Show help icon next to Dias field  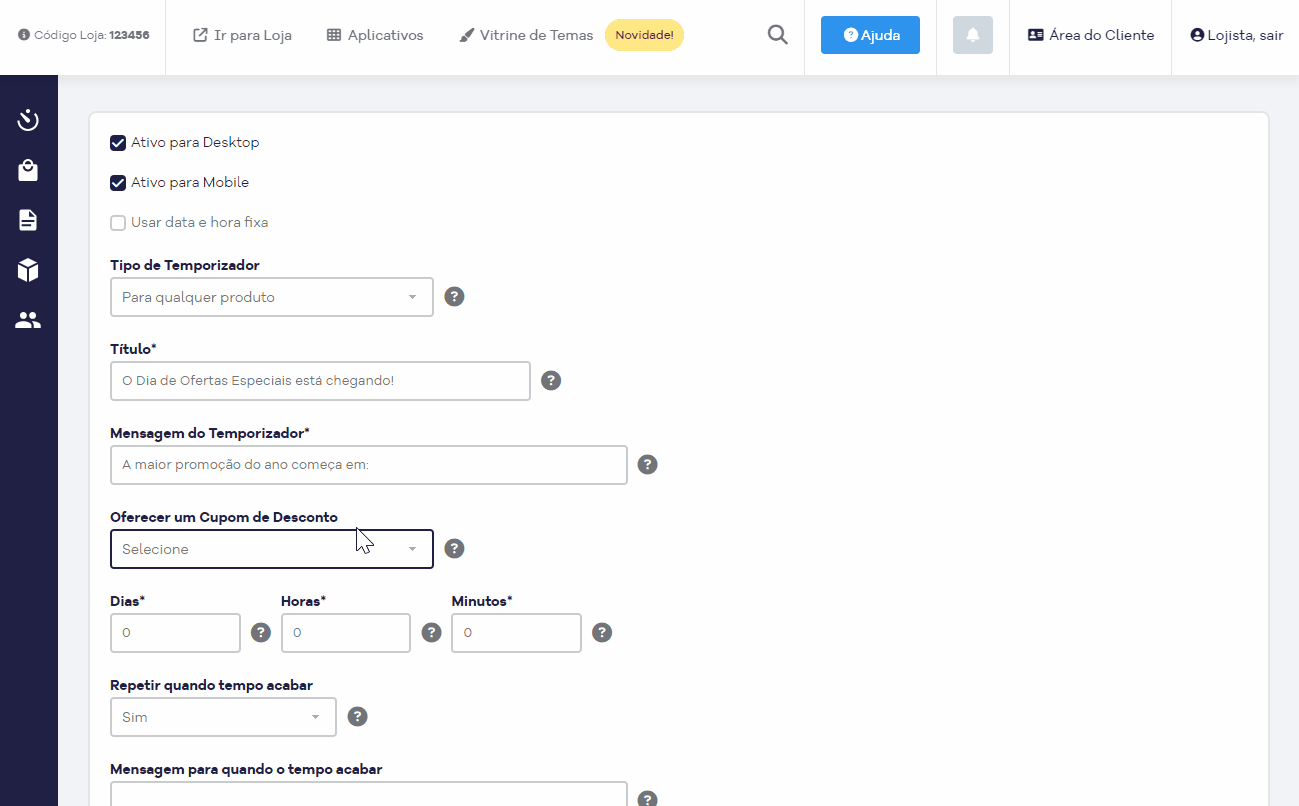point(261,633)
